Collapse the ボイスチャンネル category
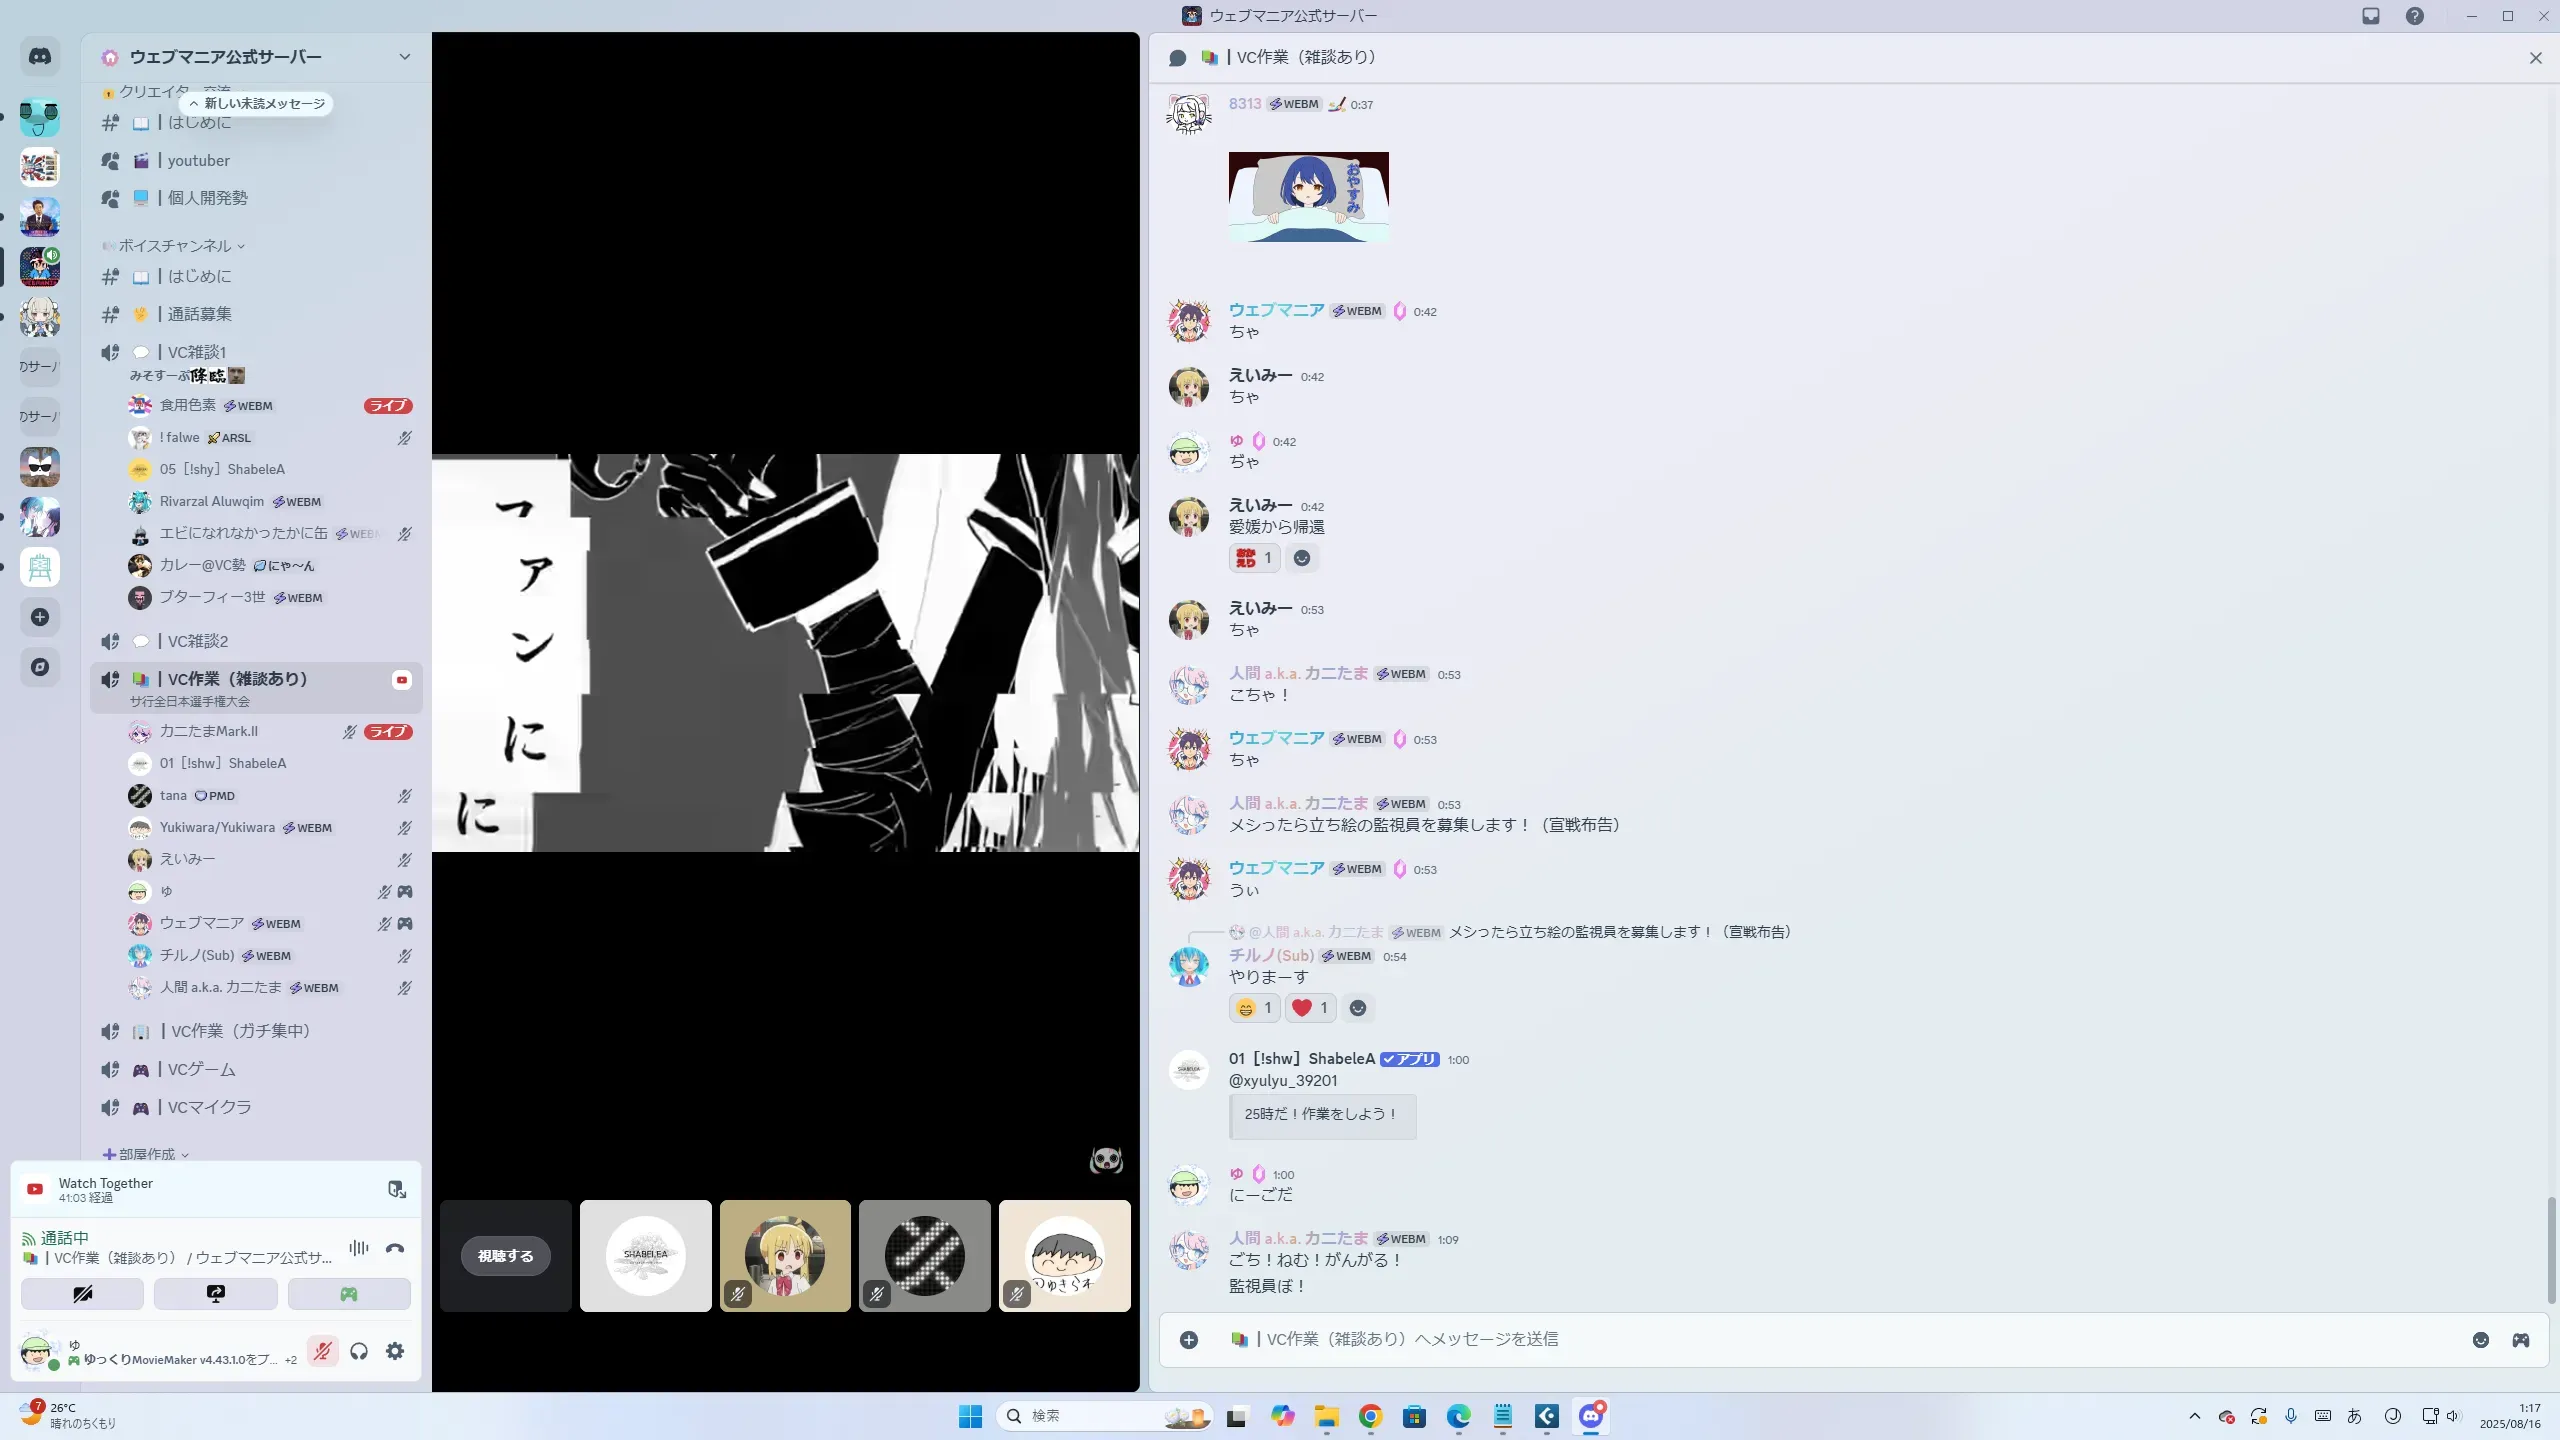Screen dimensions: 2560x1440 click(x=175, y=245)
